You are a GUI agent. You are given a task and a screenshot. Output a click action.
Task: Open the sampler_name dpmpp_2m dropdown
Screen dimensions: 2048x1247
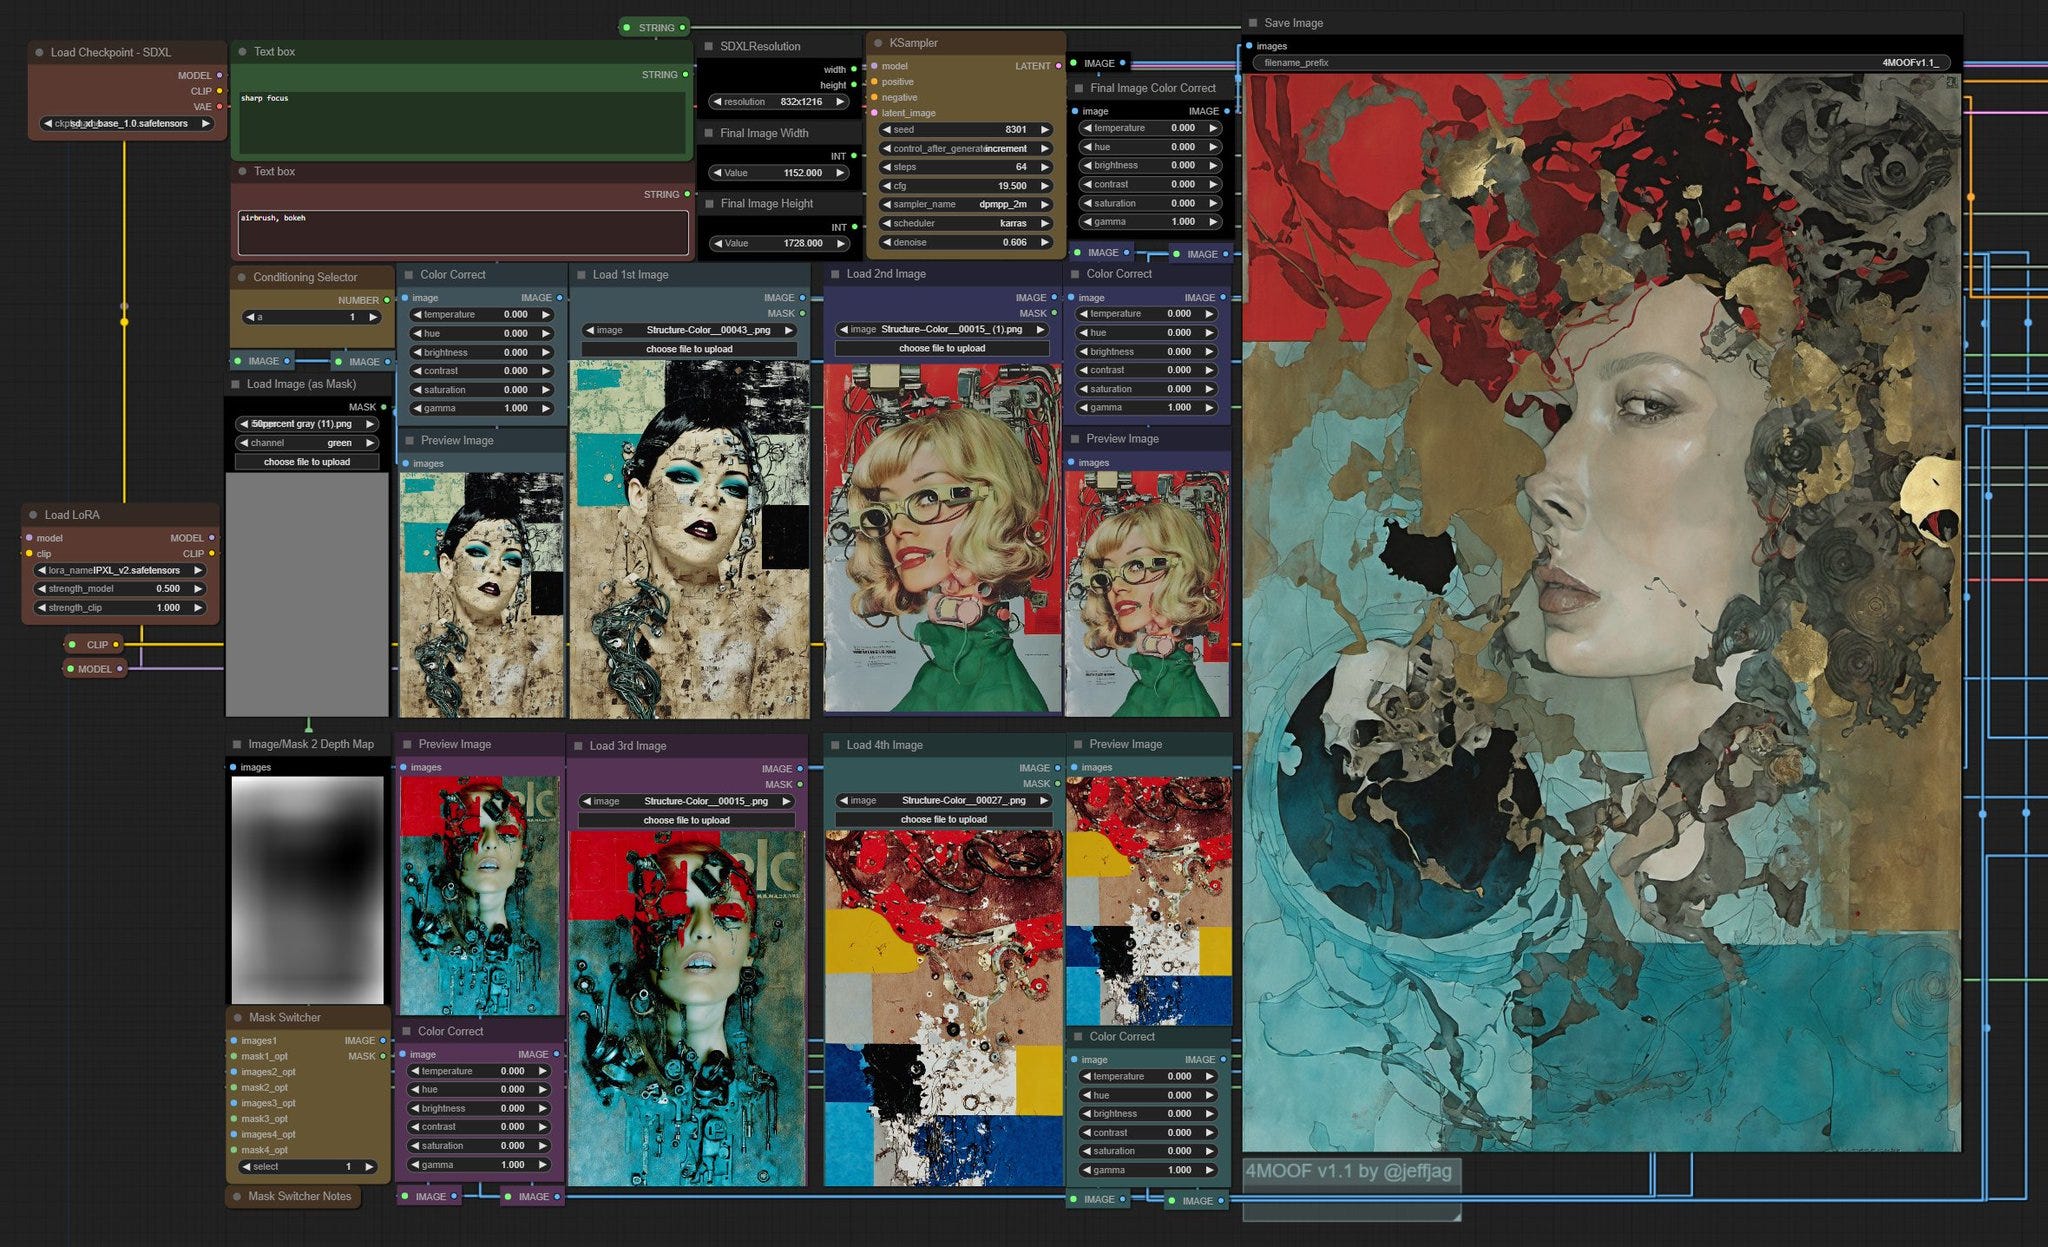tap(965, 204)
